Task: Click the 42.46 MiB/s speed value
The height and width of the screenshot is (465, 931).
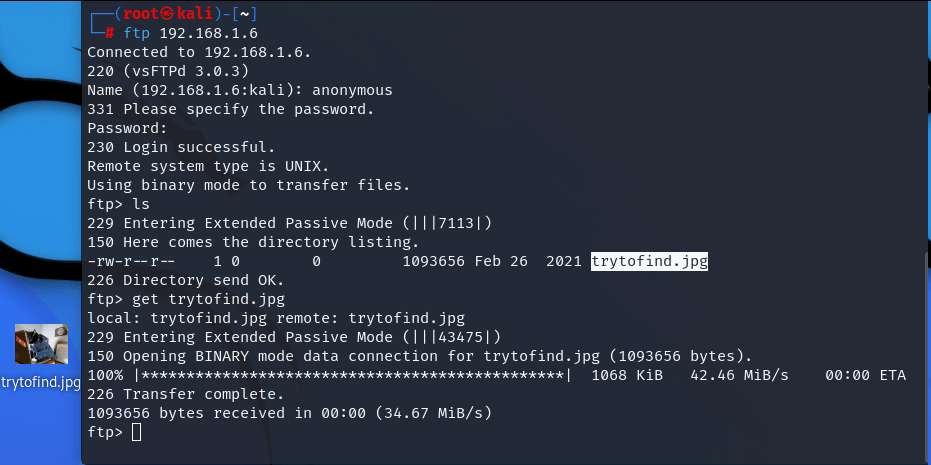Action: coord(739,375)
